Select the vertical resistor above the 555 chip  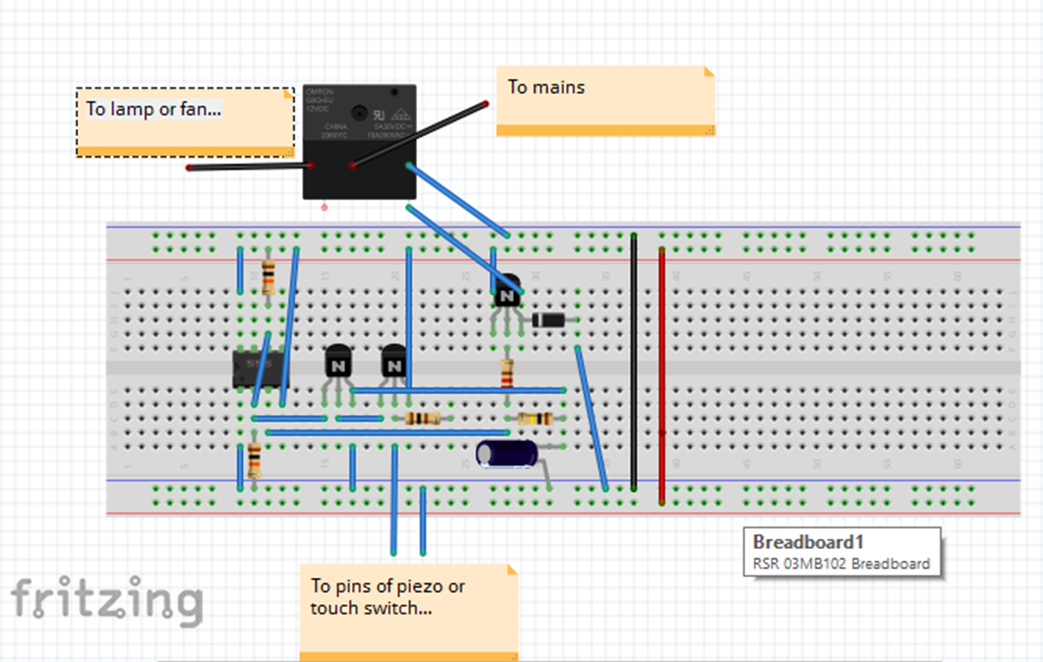coord(268,277)
